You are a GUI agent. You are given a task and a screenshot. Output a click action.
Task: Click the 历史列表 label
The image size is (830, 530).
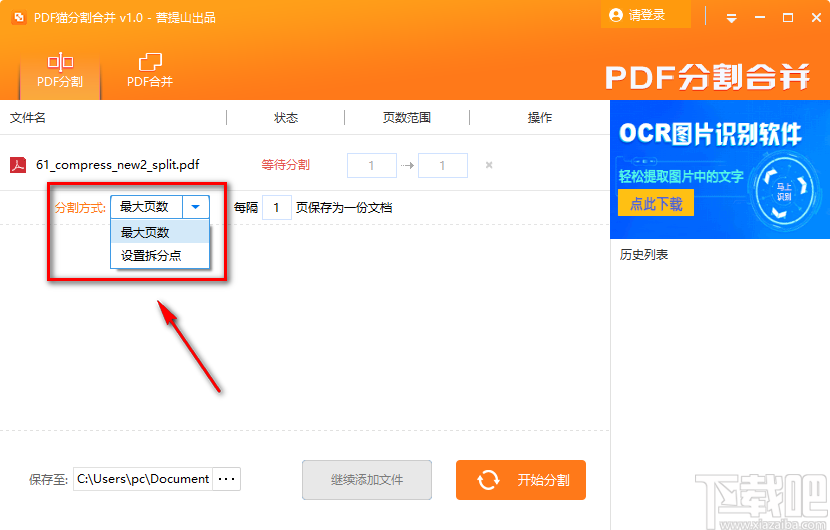[644, 255]
